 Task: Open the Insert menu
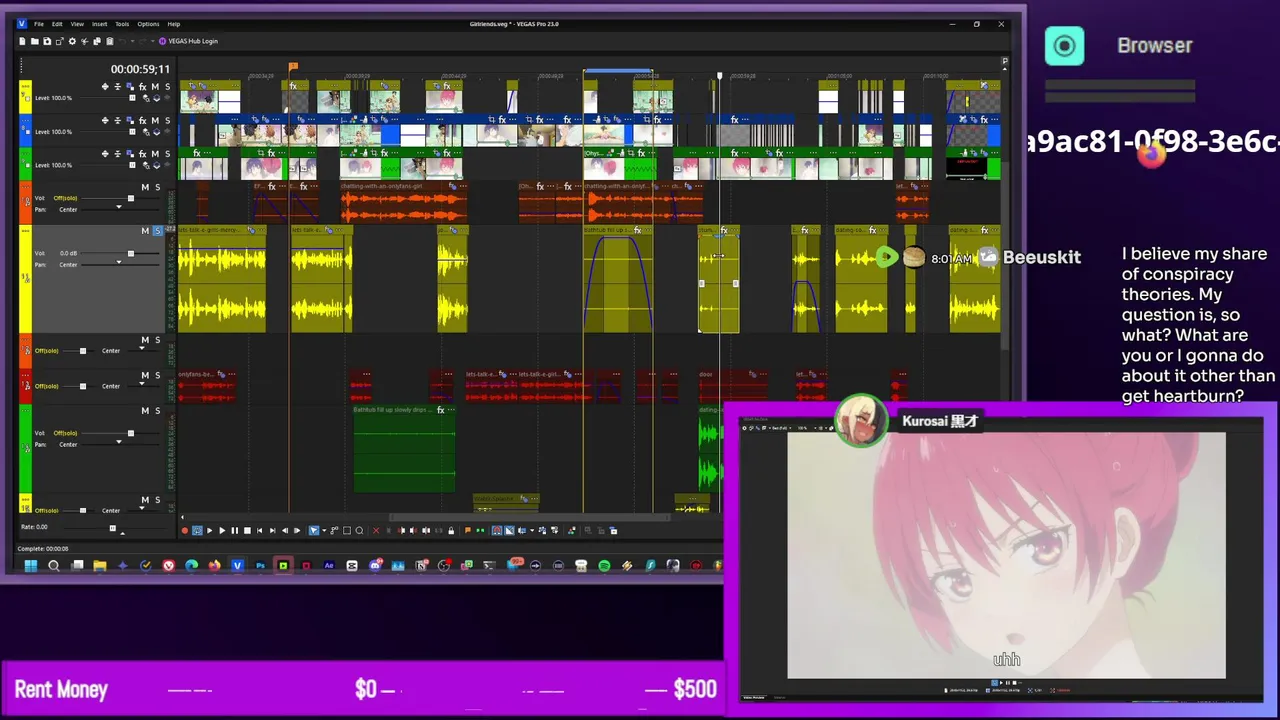pyautogui.click(x=99, y=24)
